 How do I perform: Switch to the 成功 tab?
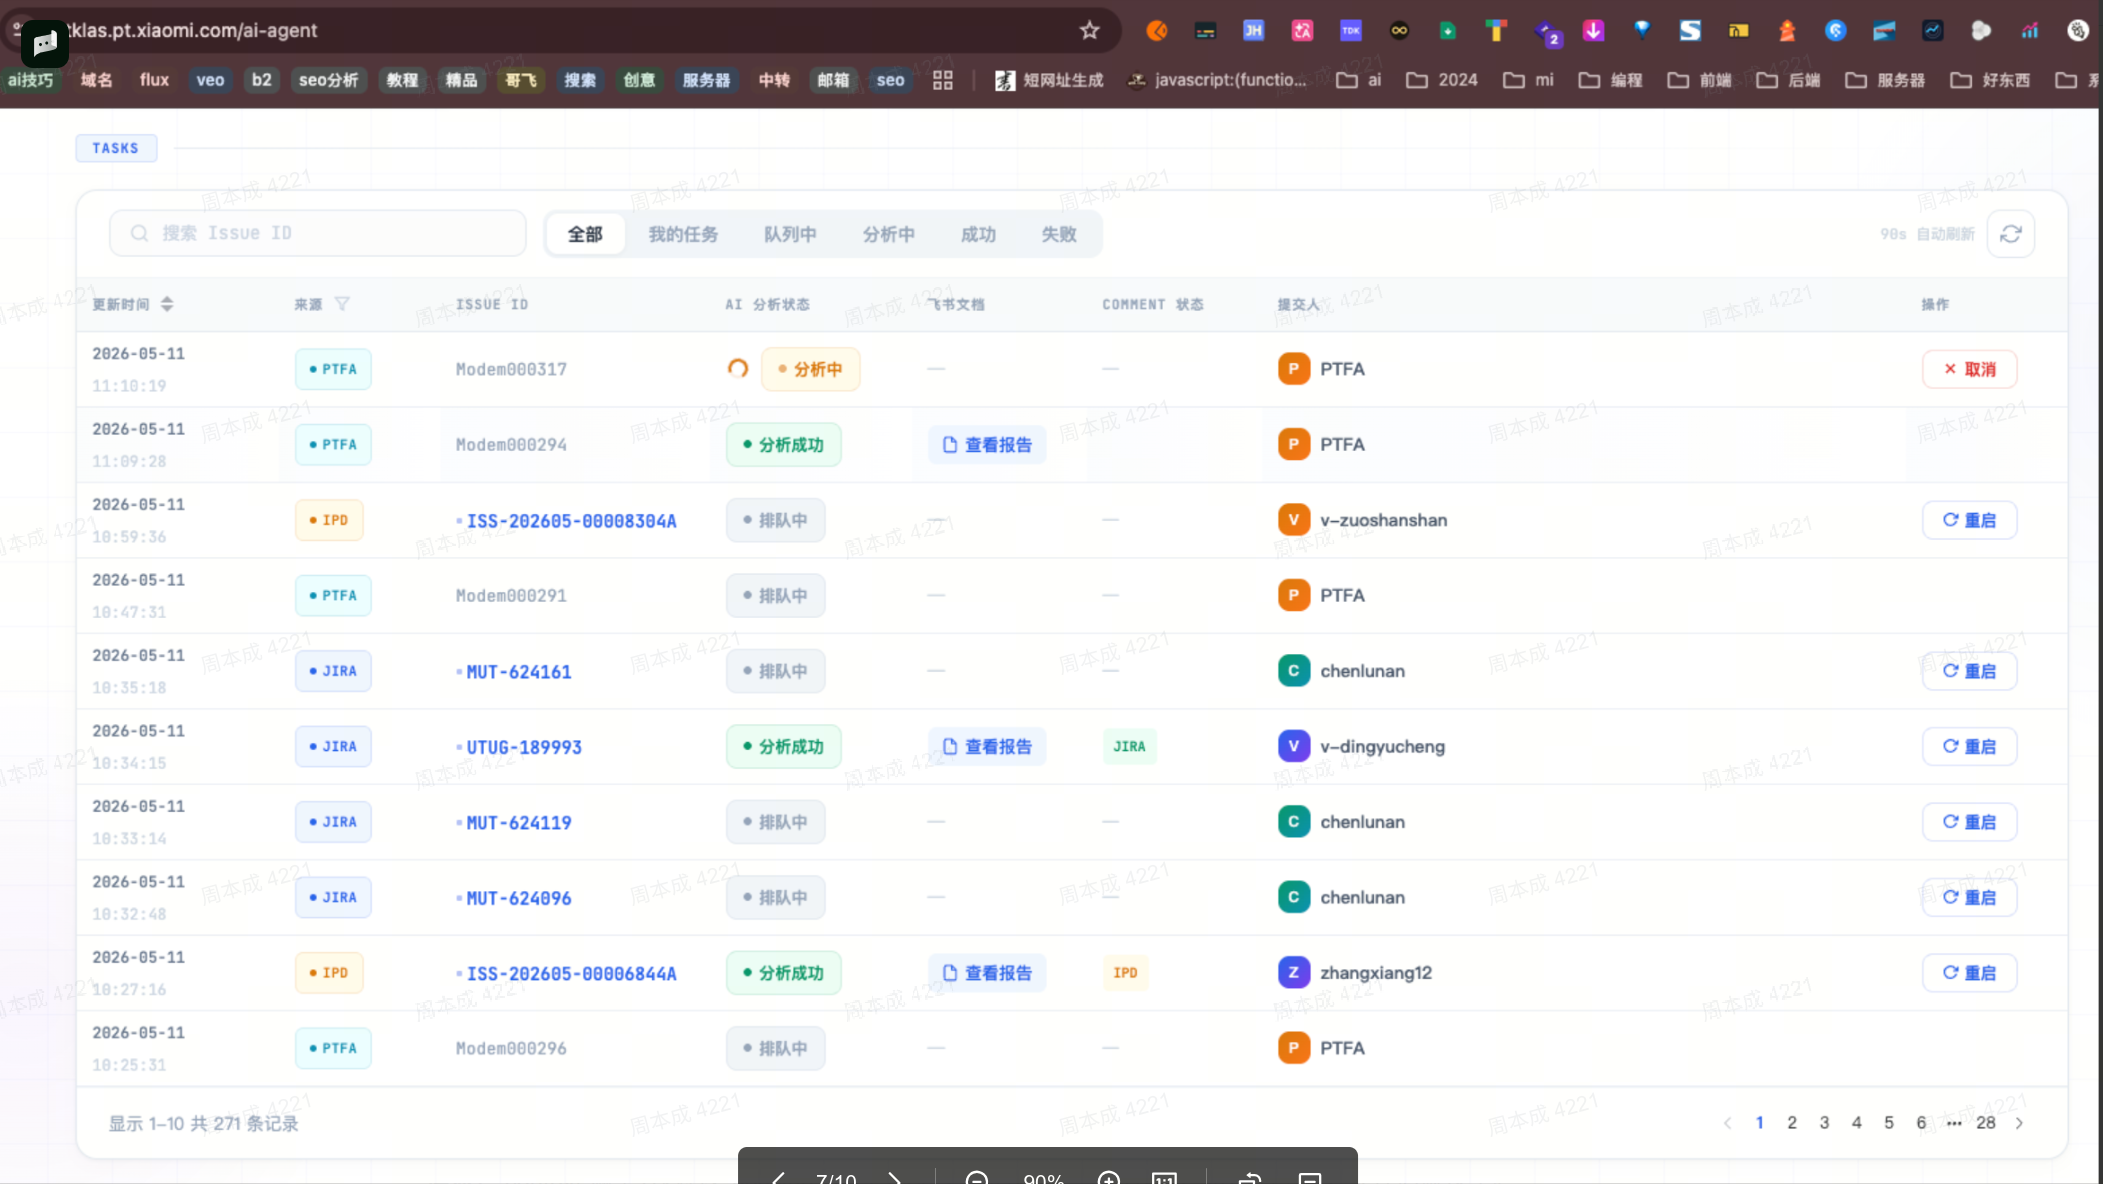[x=978, y=234]
